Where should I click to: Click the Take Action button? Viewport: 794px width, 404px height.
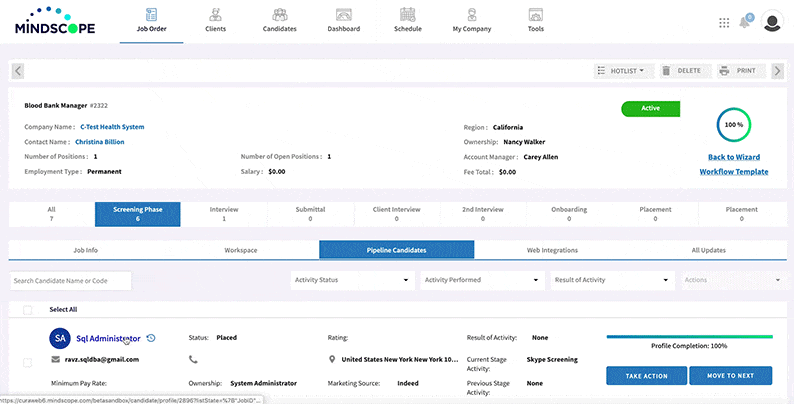tap(646, 375)
